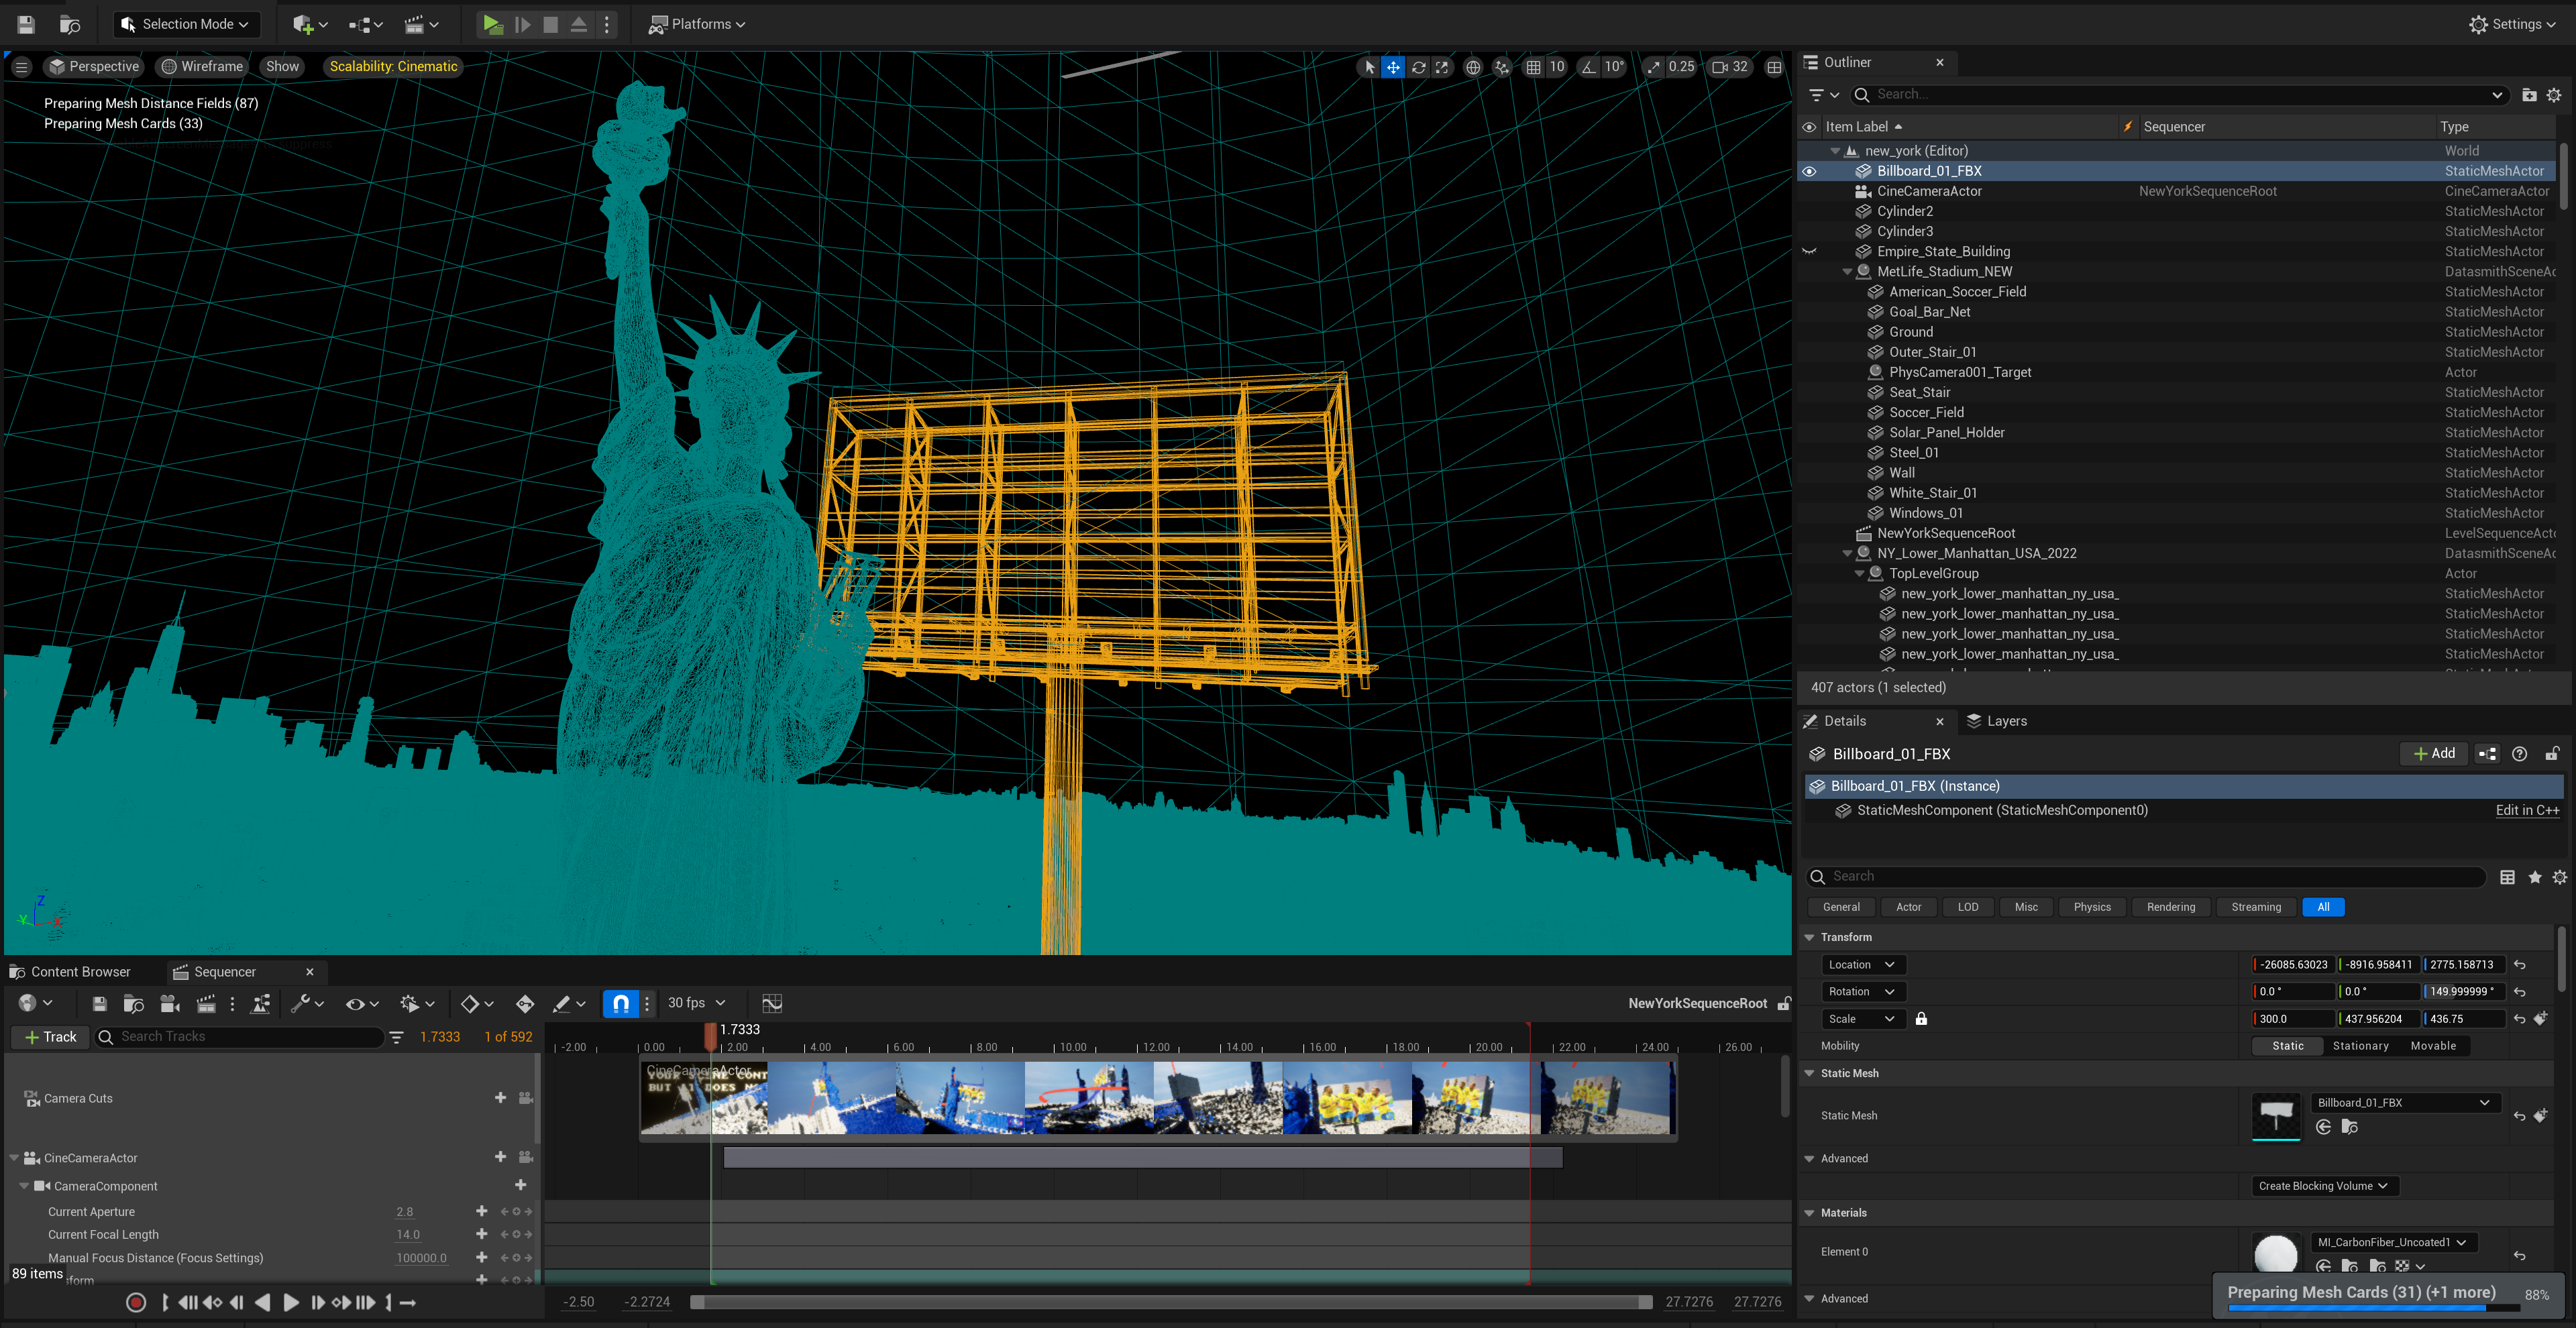Select the rotate gizmo tool in viewport

pos(1418,67)
